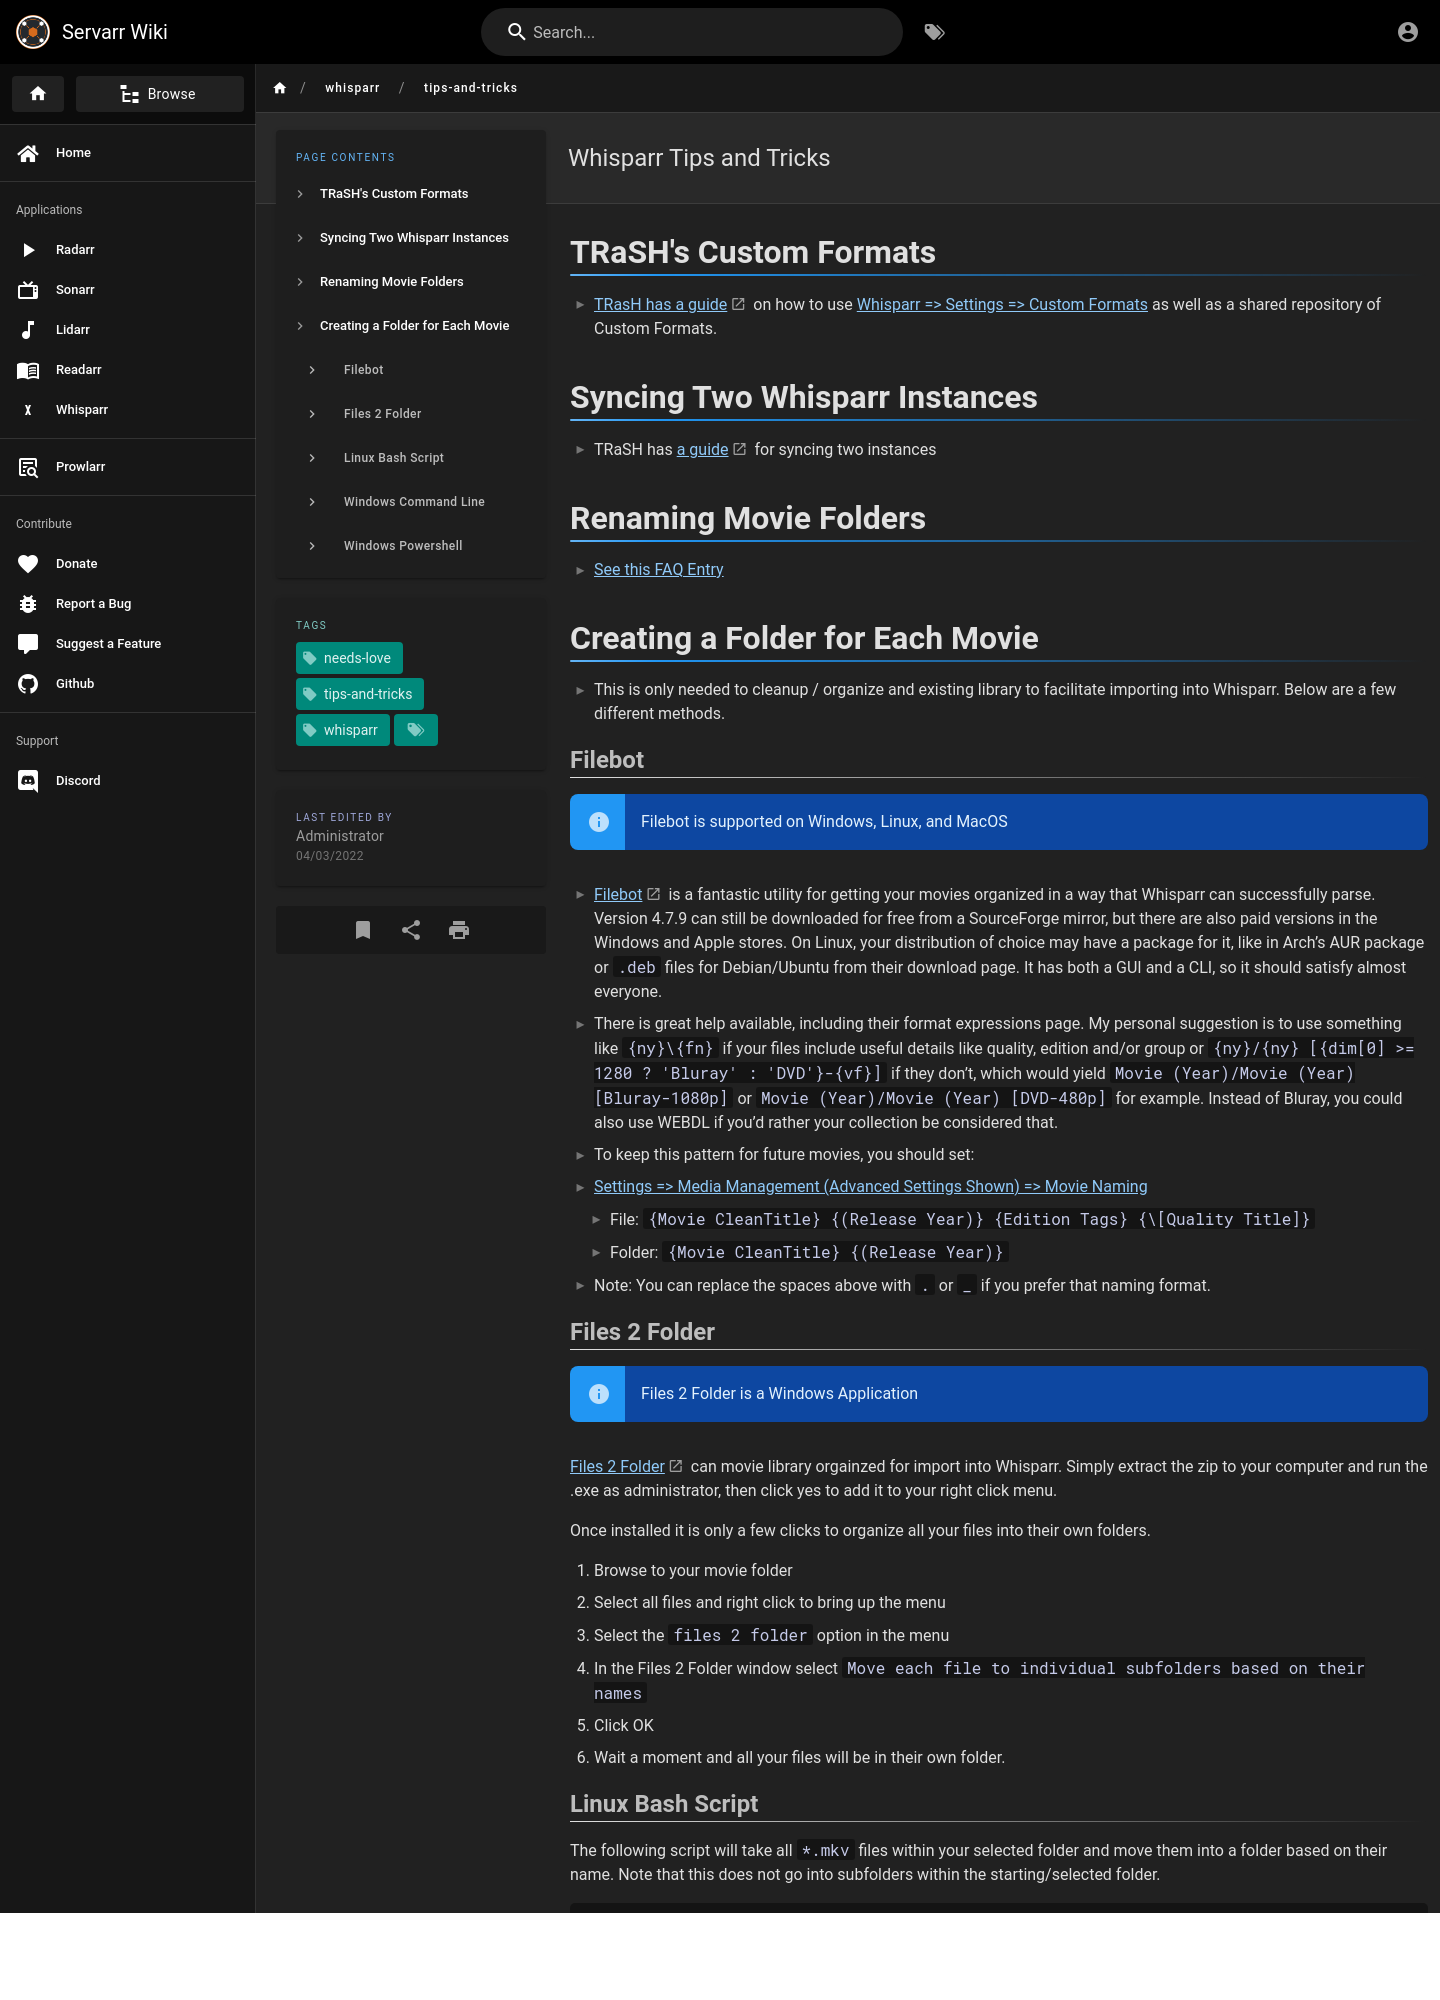The width and height of the screenshot is (1440, 2000).
Task: Open the Whisparr sidebar icon
Action: [28, 410]
